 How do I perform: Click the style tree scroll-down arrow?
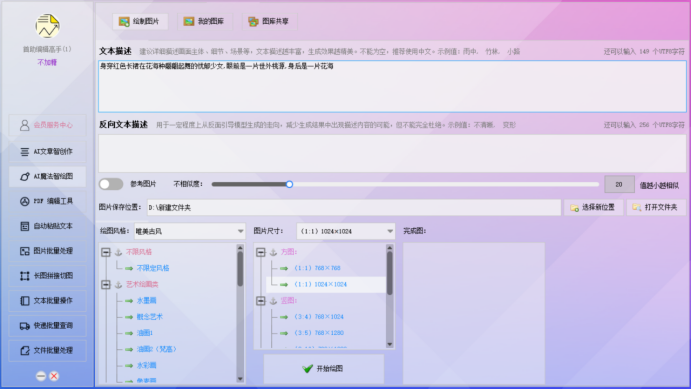[240, 379]
